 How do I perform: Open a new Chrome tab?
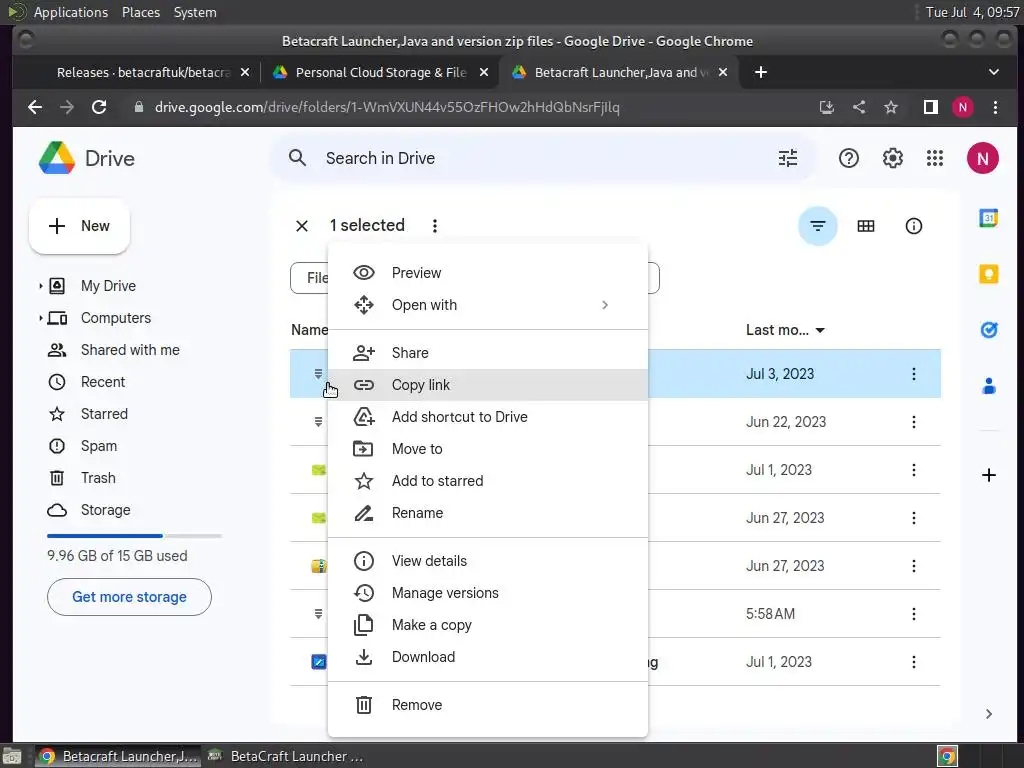coord(760,72)
